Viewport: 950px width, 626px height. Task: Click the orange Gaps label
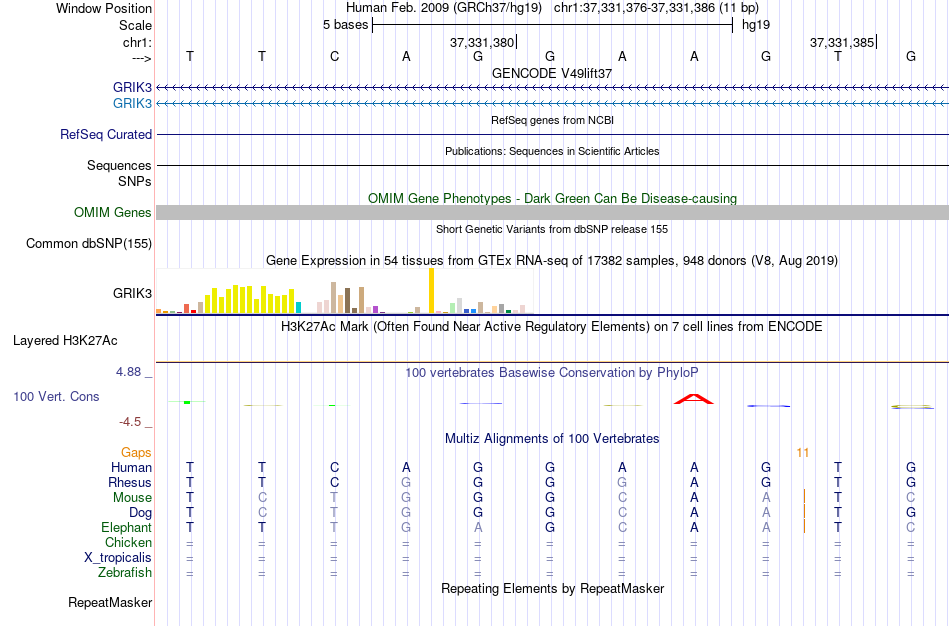tap(136, 453)
